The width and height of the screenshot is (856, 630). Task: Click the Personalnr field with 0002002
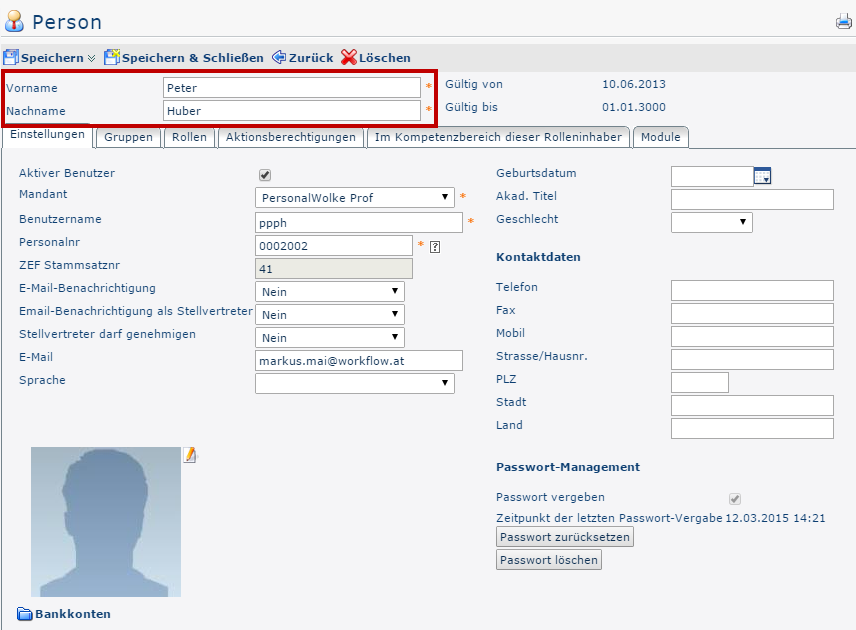click(x=334, y=246)
